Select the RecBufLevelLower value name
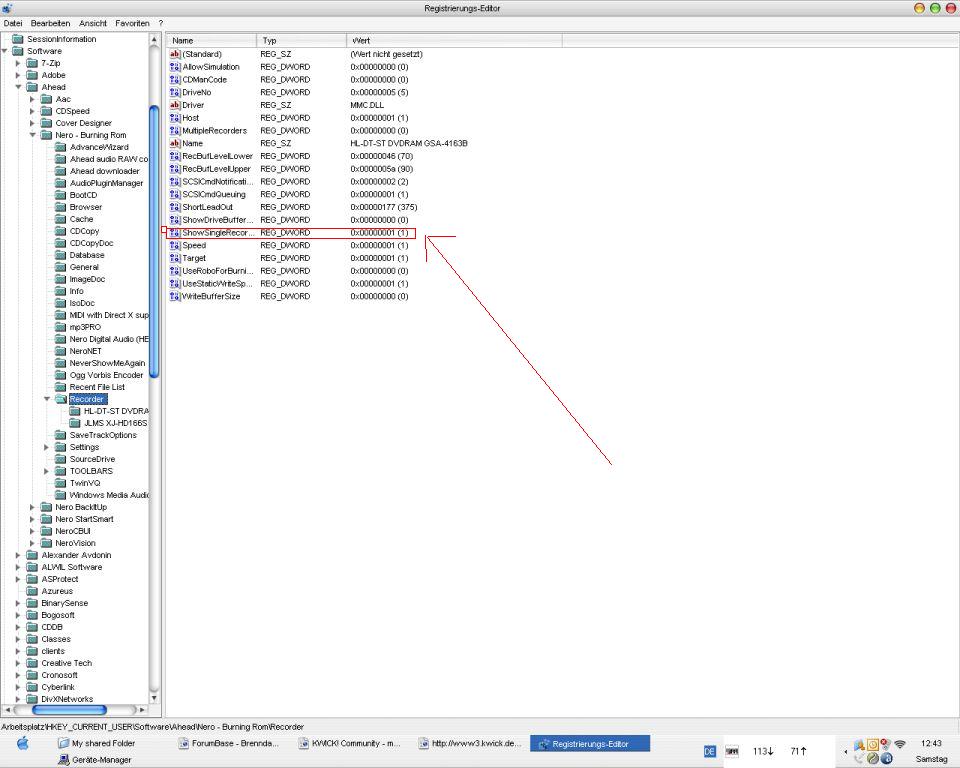 coord(217,156)
